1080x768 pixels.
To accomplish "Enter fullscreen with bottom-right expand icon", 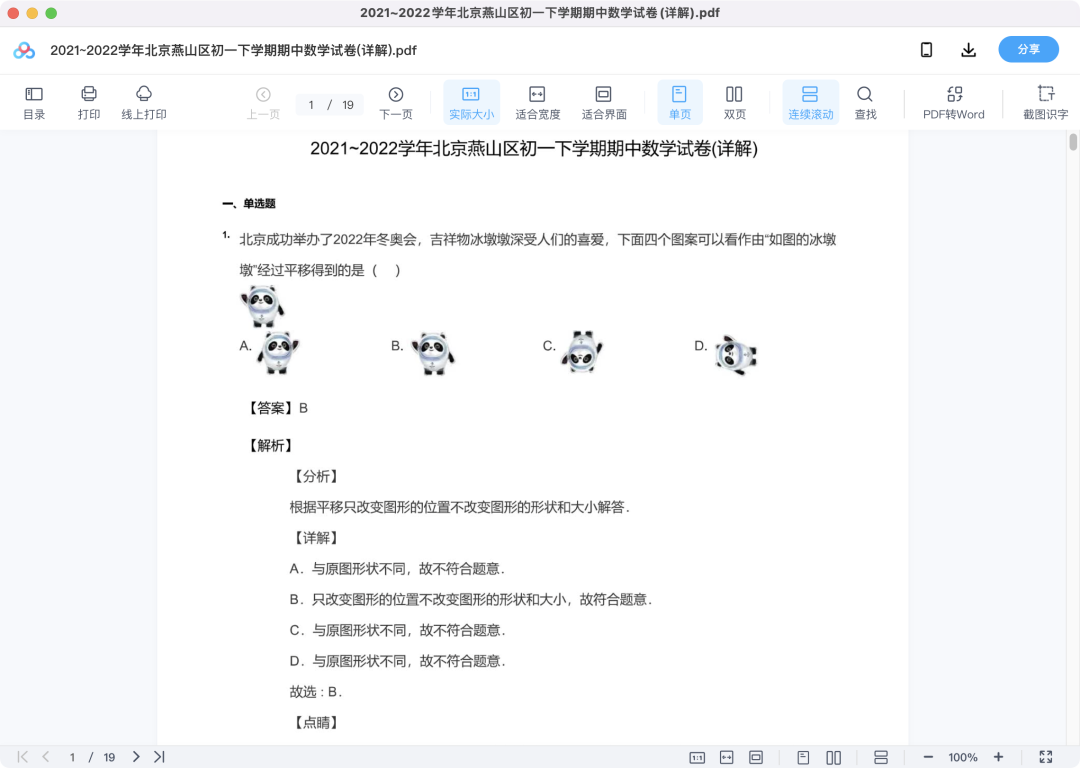I will (x=1046, y=757).
